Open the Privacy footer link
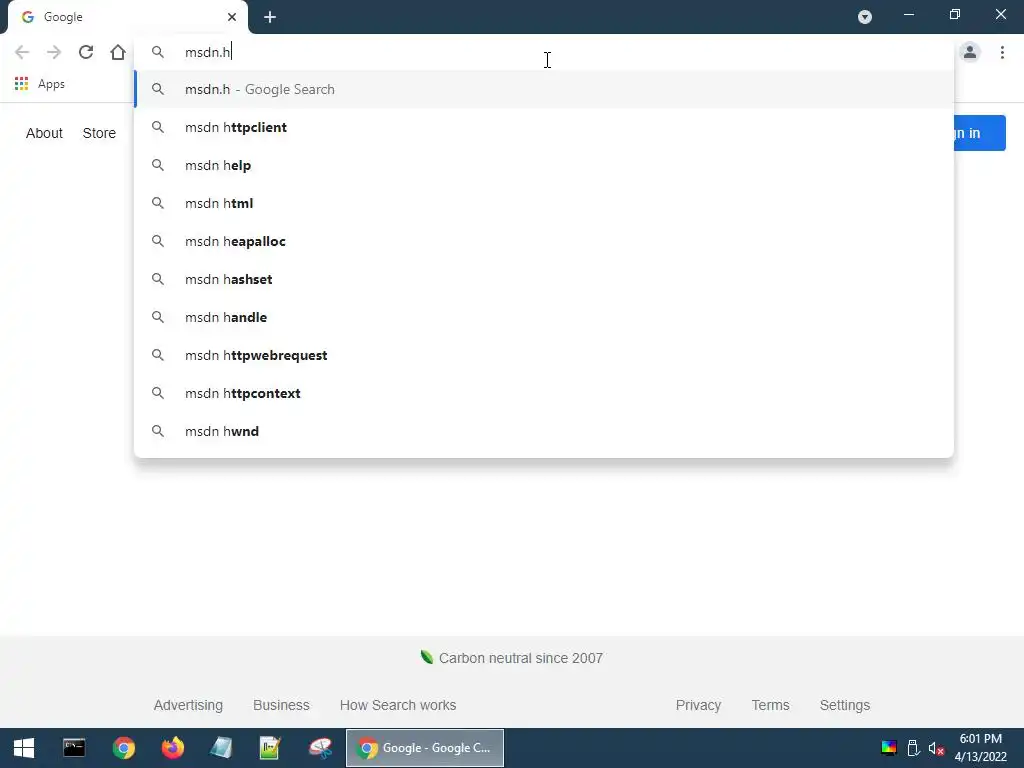 698,705
